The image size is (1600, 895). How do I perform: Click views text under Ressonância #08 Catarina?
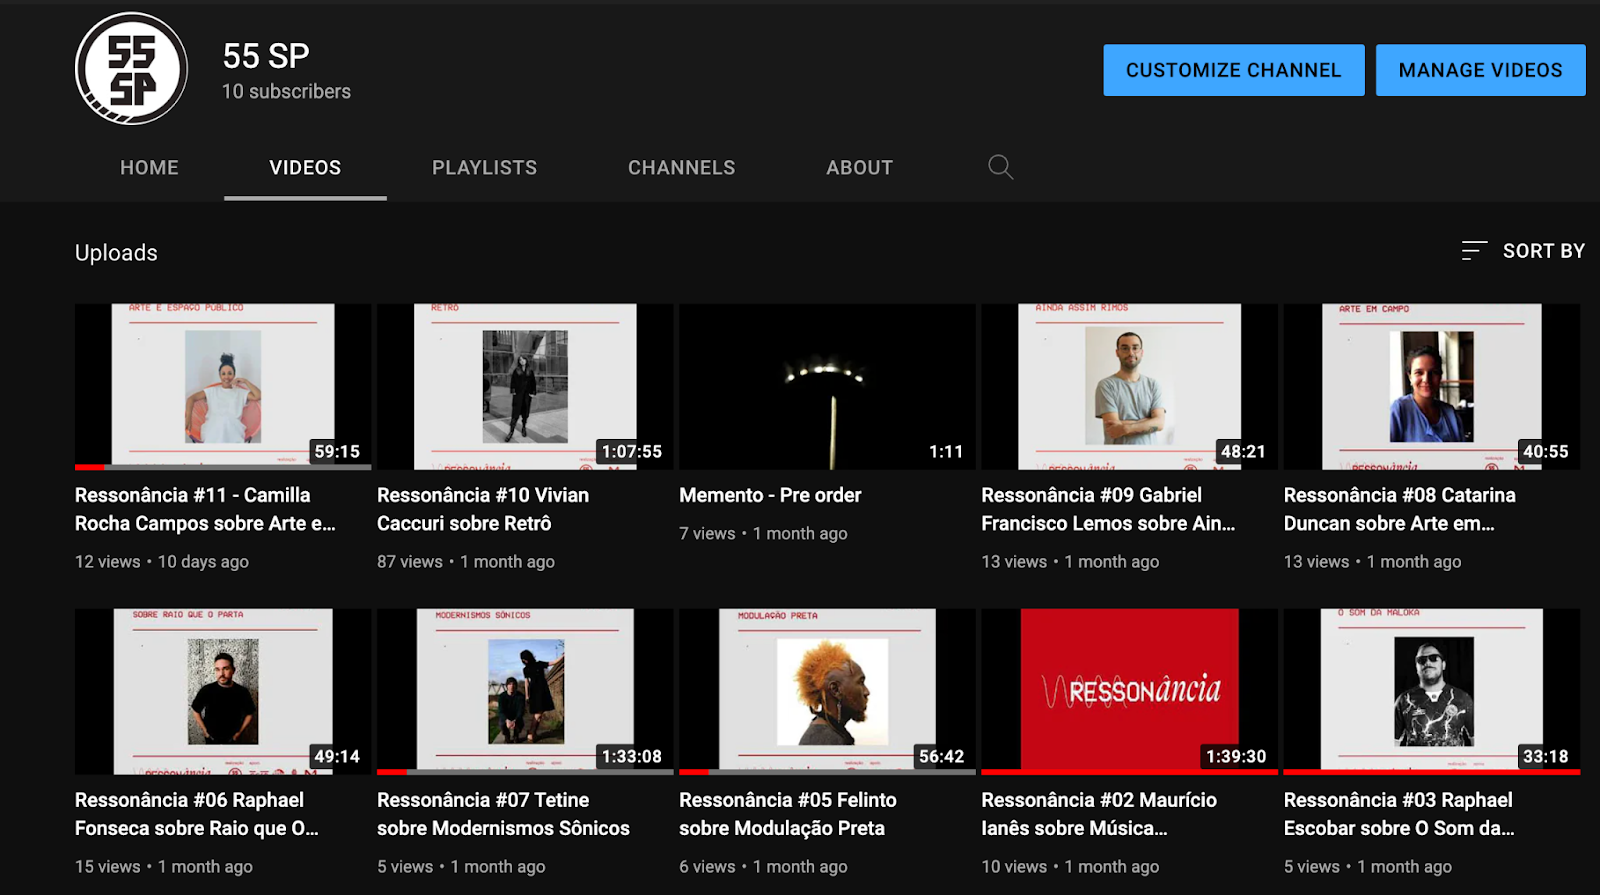(x=1372, y=562)
